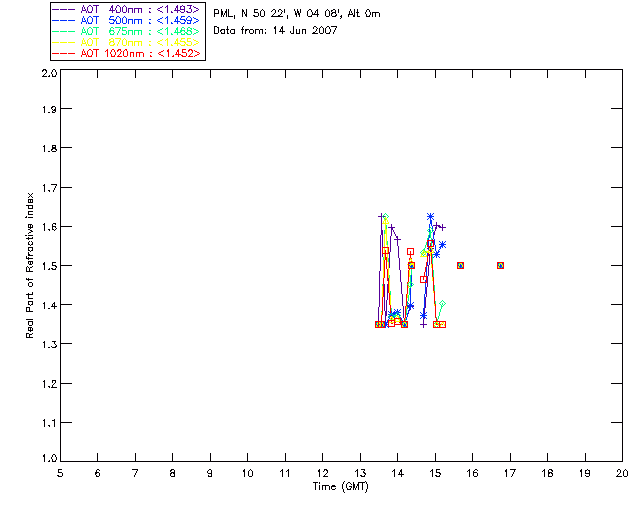
Task: Click the x-axis tick label 18
Action: (x=547, y=473)
